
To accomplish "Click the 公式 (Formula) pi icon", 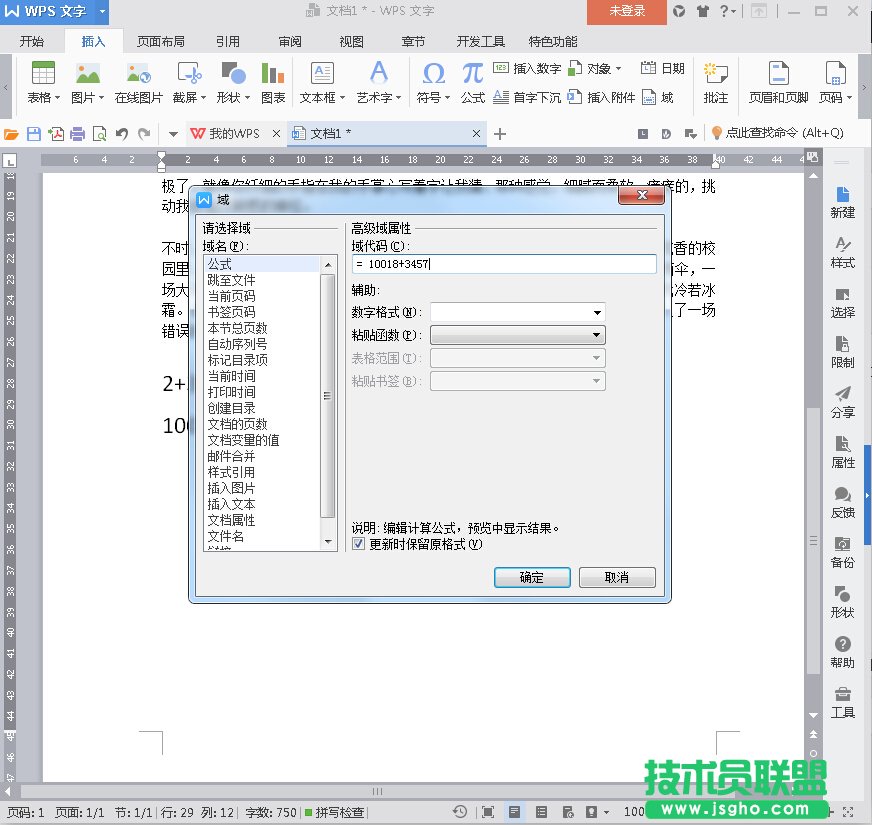I will tap(472, 74).
